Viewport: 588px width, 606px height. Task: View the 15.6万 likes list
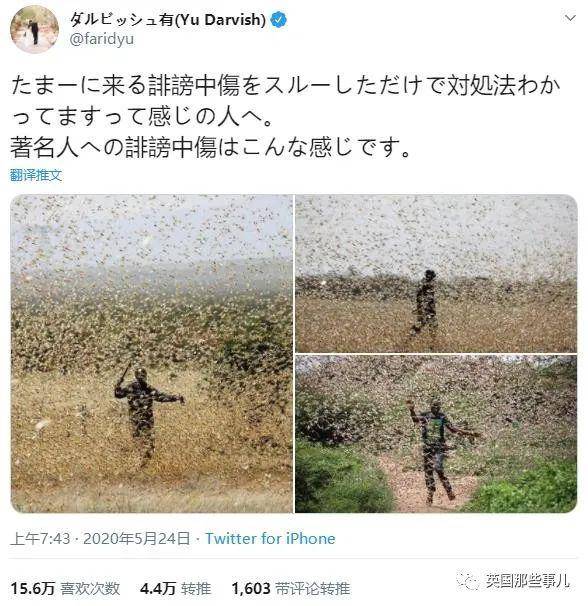click(x=65, y=589)
